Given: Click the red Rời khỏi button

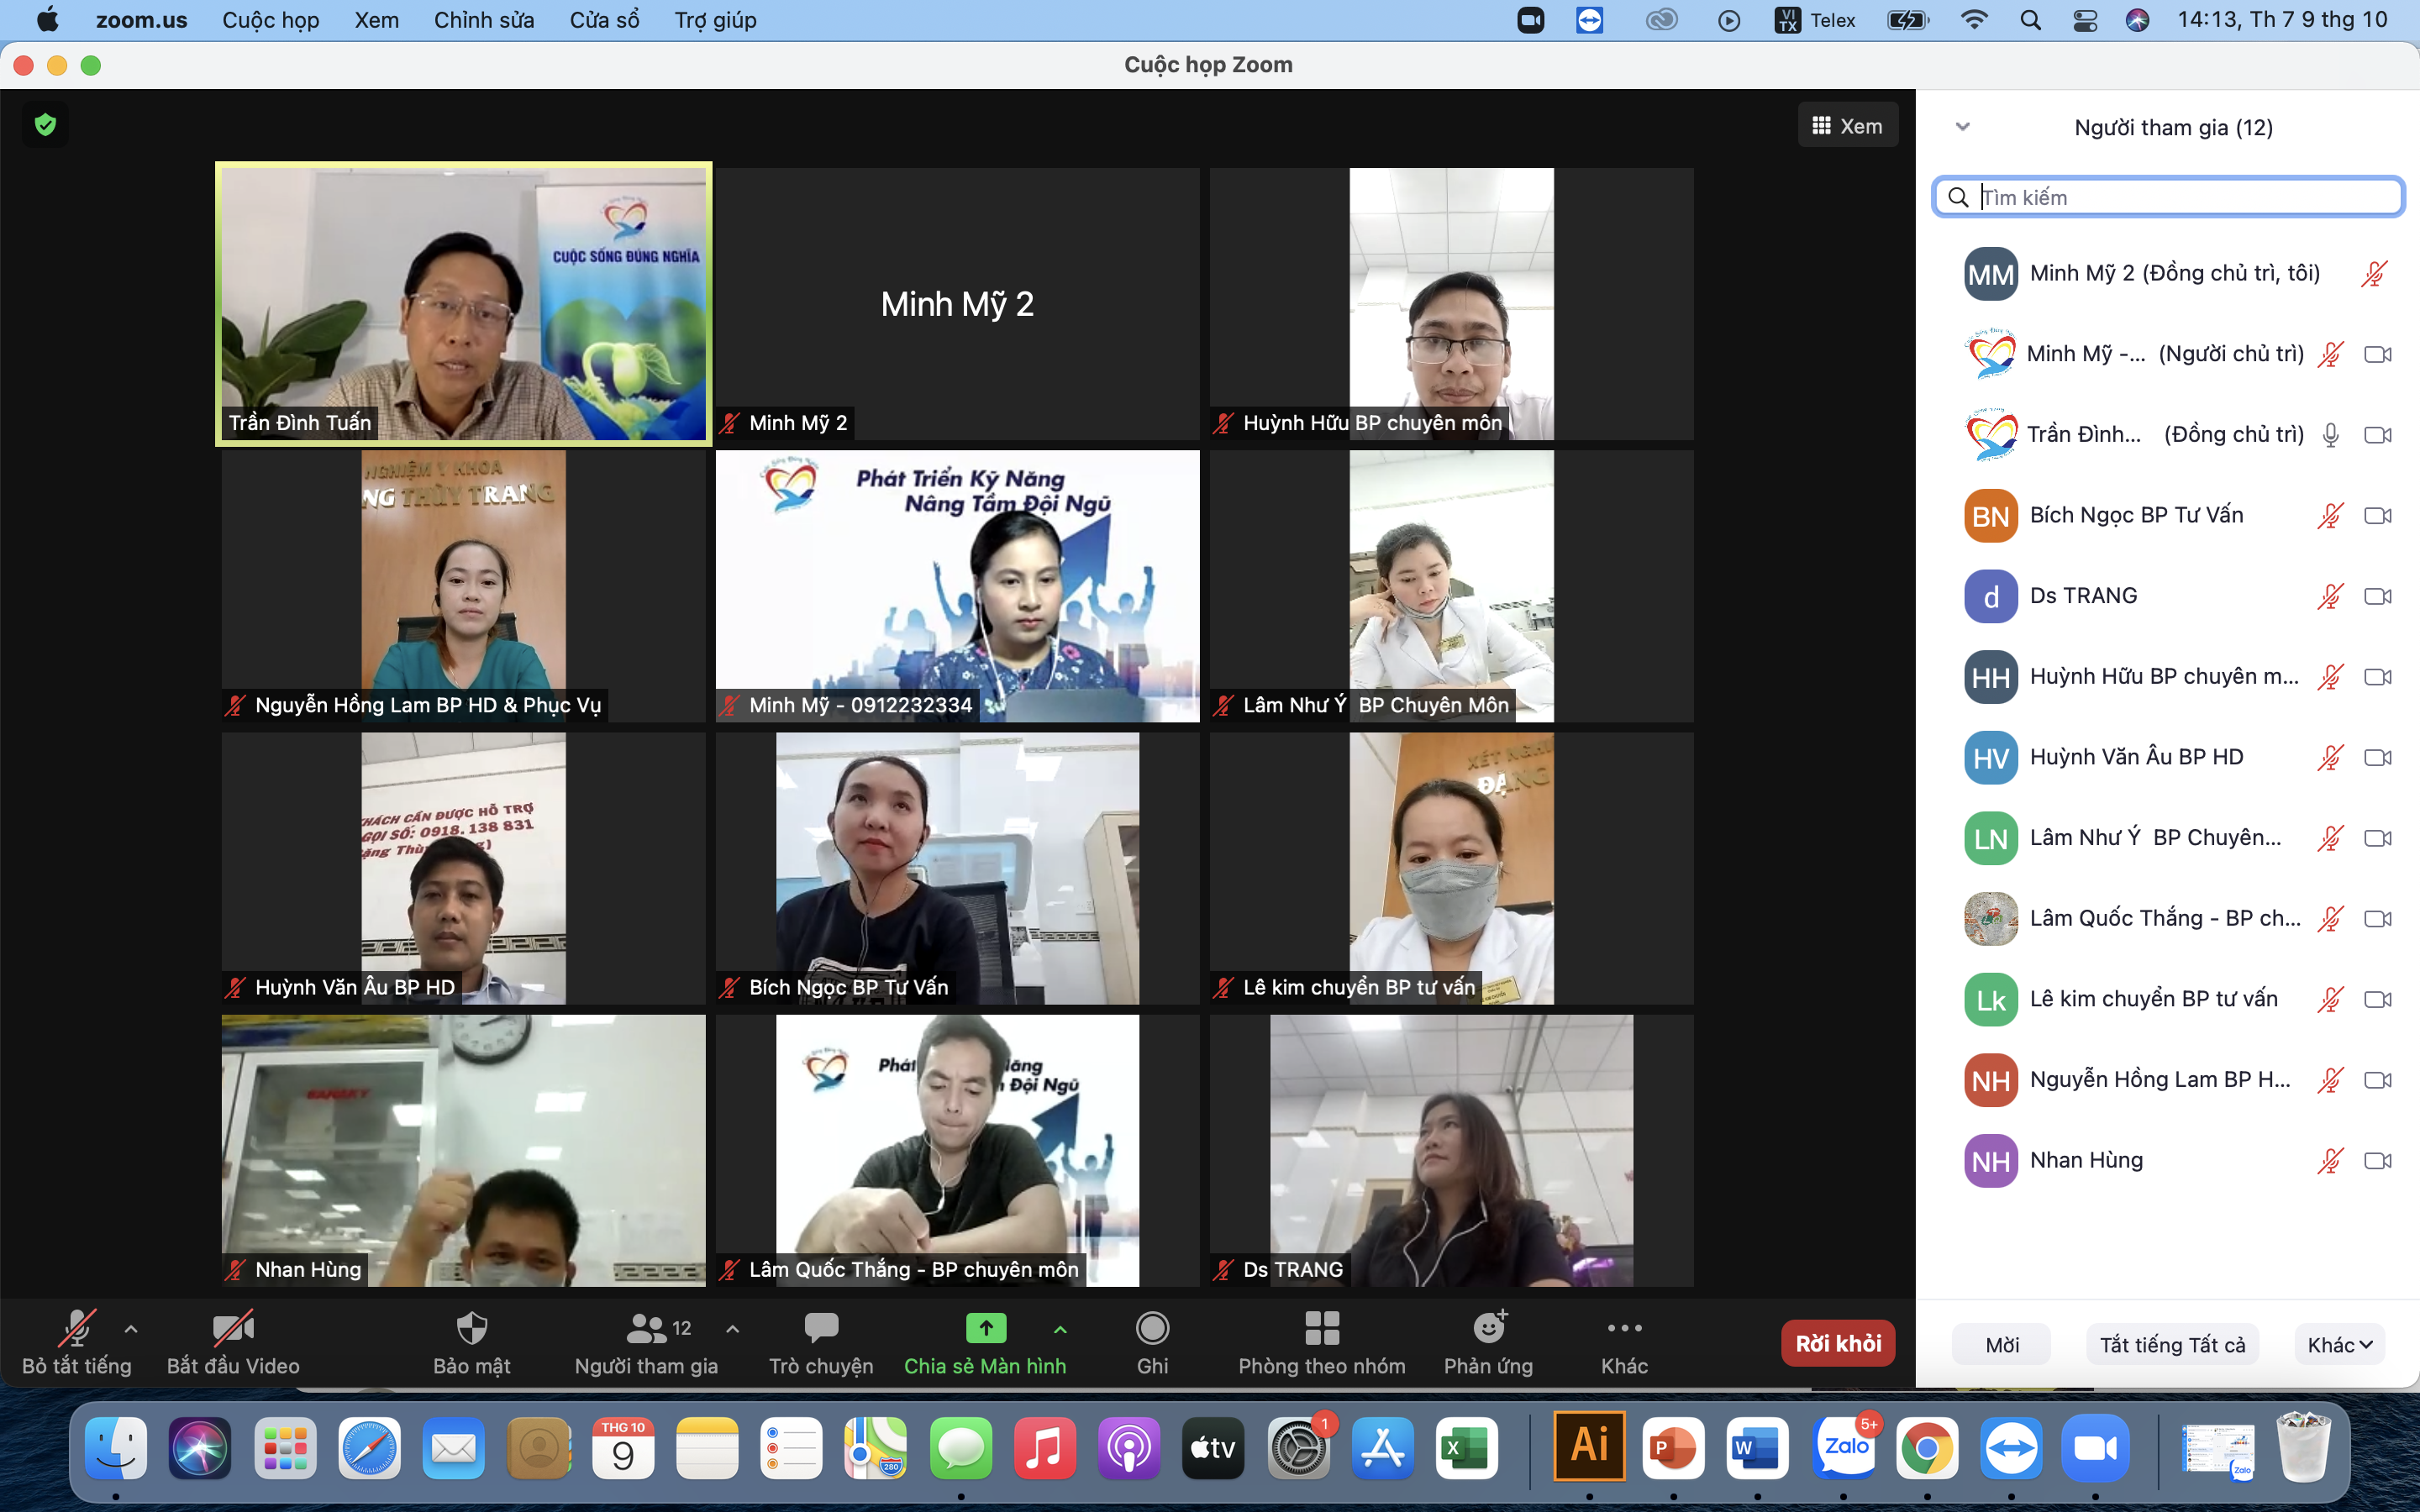Looking at the screenshot, I should [1837, 1344].
